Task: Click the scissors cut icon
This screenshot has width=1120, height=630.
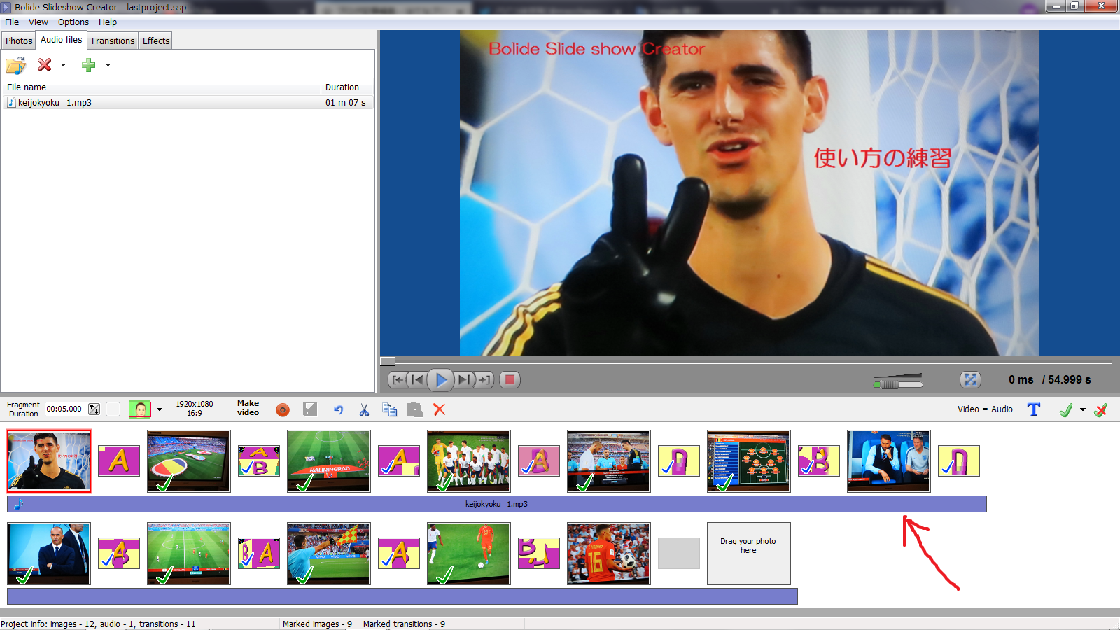Action: [364, 409]
